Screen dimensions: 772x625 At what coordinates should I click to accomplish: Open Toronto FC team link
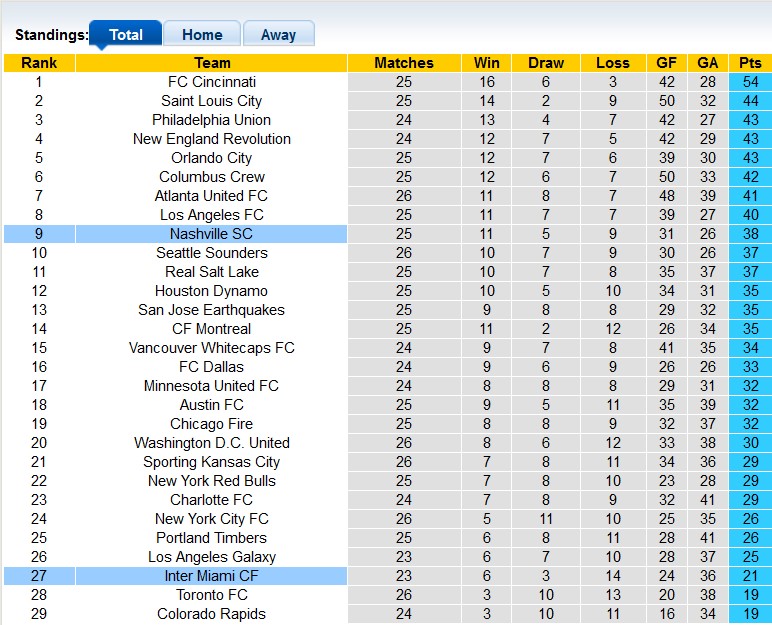212,595
